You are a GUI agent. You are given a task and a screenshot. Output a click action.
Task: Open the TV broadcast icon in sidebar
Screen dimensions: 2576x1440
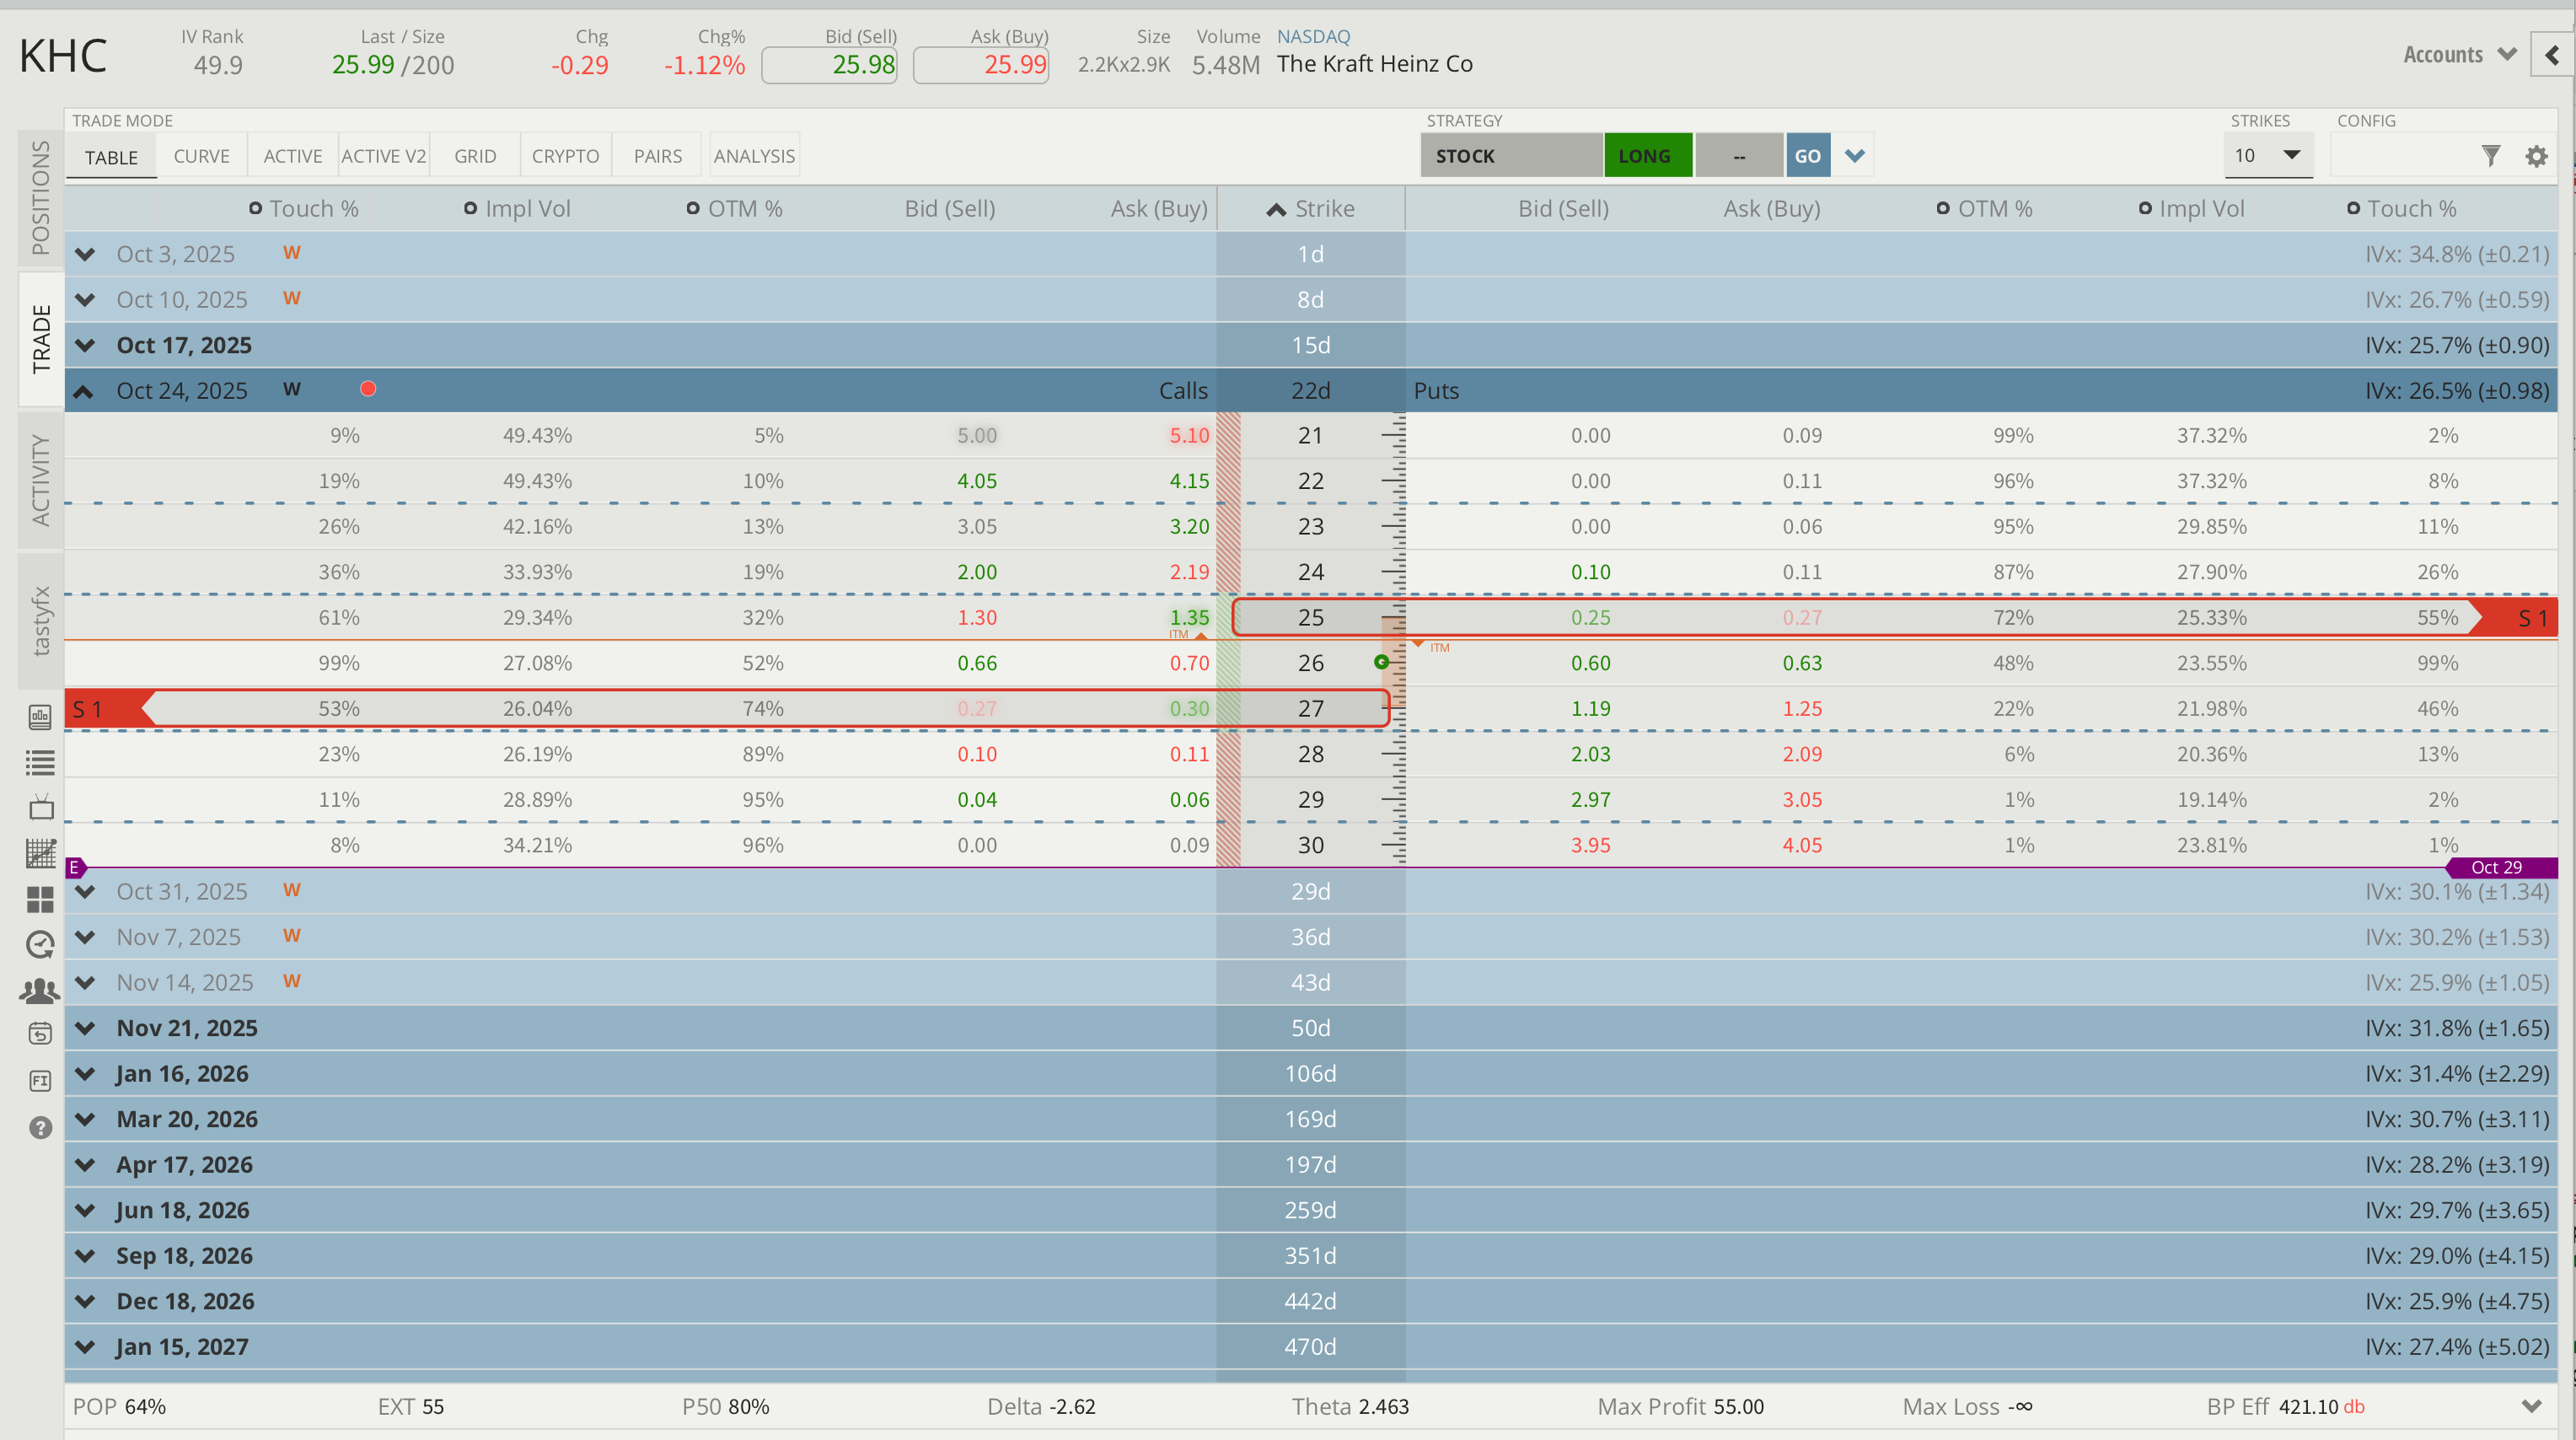click(40, 808)
